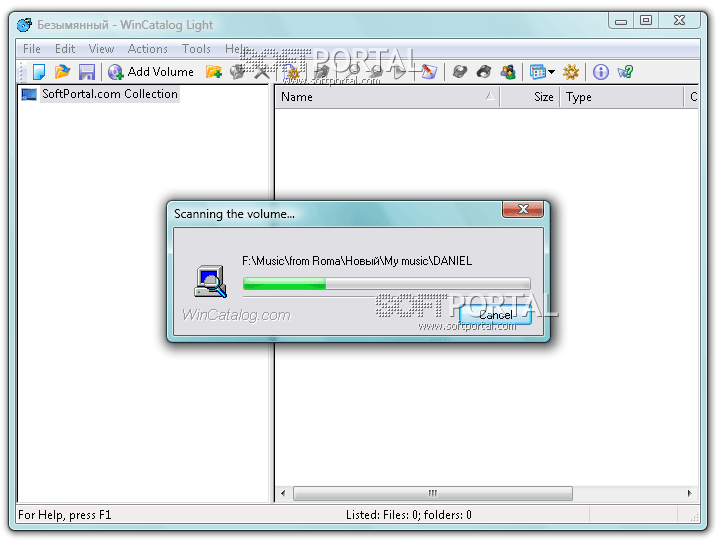The width and height of the screenshot is (716, 544).
Task: Add a new folder with the folder-plus icon
Action: 213,72
